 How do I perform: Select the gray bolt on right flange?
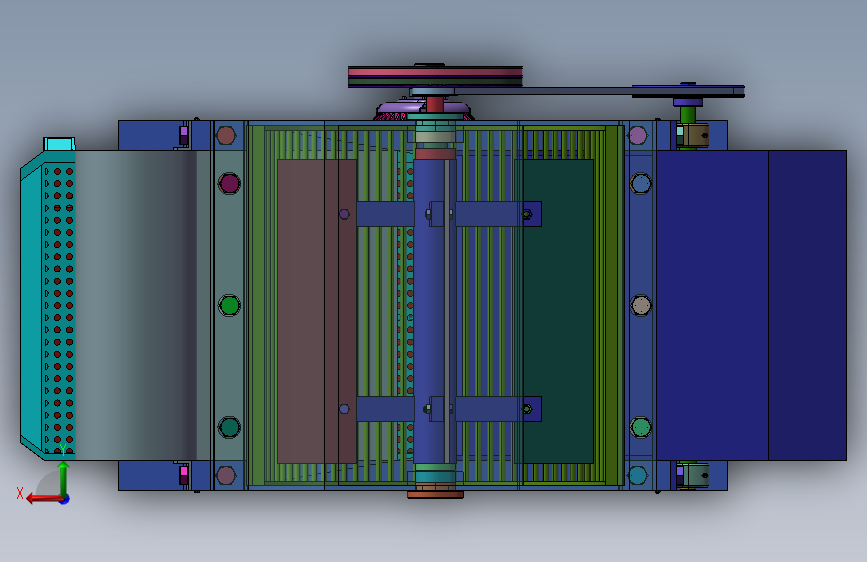pyautogui.click(x=641, y=305)
